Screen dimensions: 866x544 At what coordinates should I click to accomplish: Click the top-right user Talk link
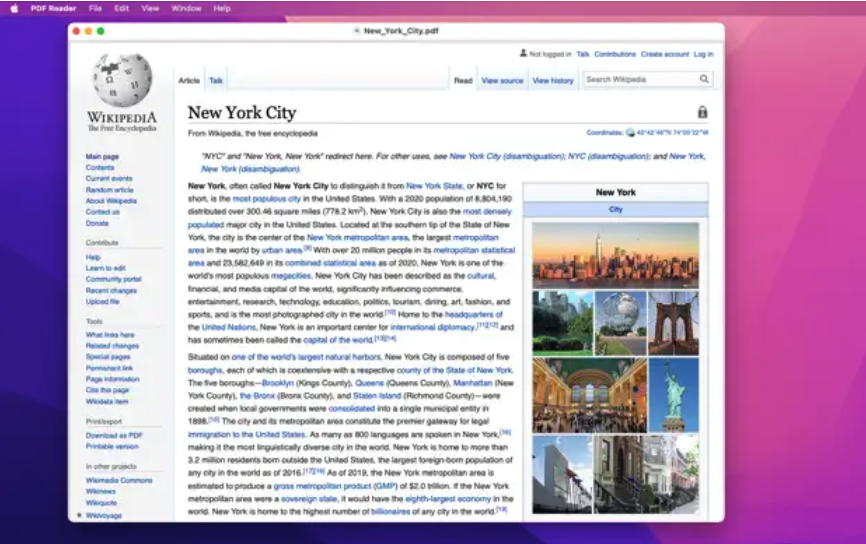pyautogui.click(x=583, y=54)
